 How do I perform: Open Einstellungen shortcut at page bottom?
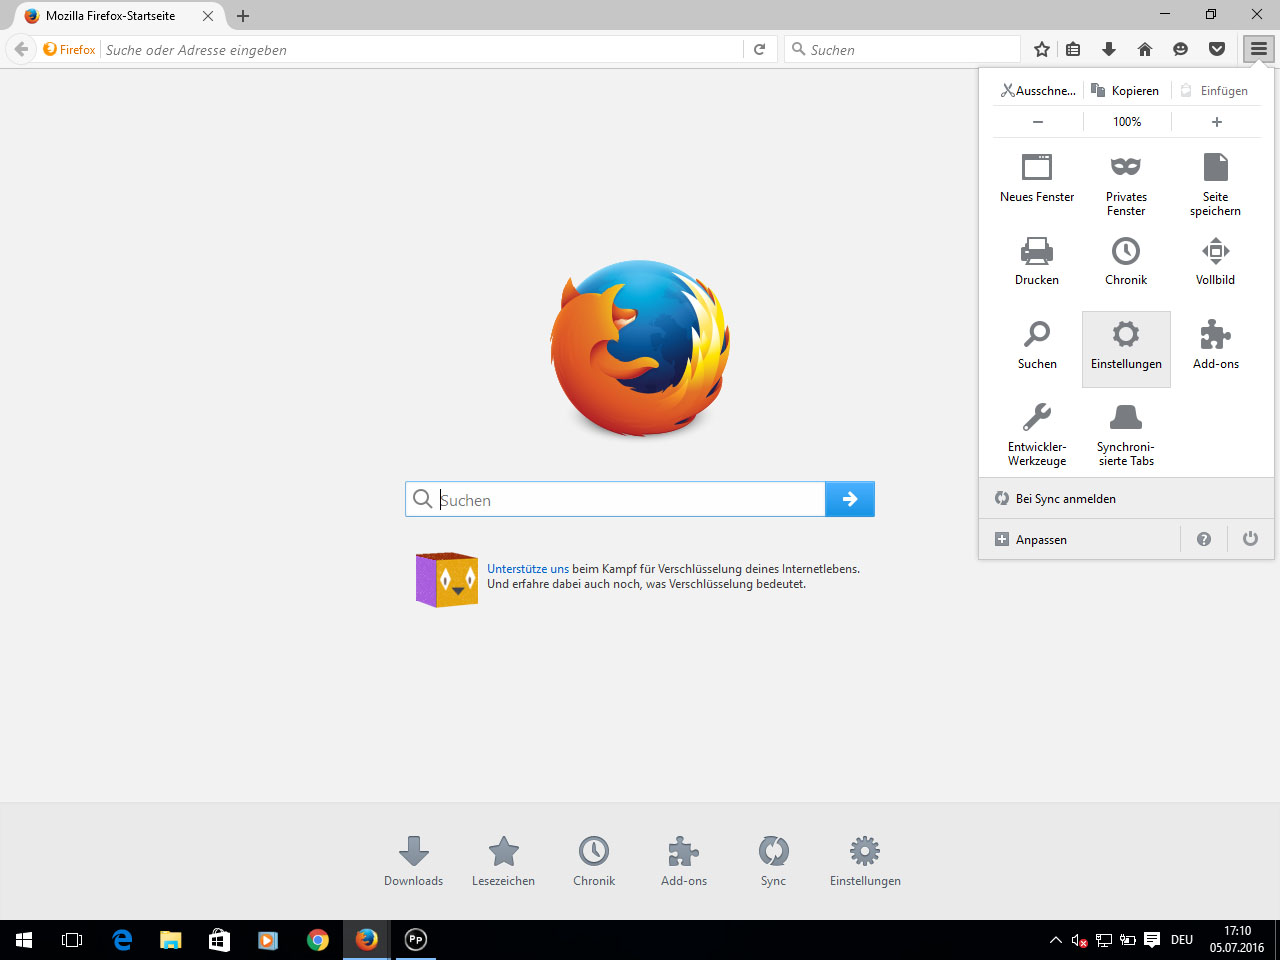pos(865,861)
